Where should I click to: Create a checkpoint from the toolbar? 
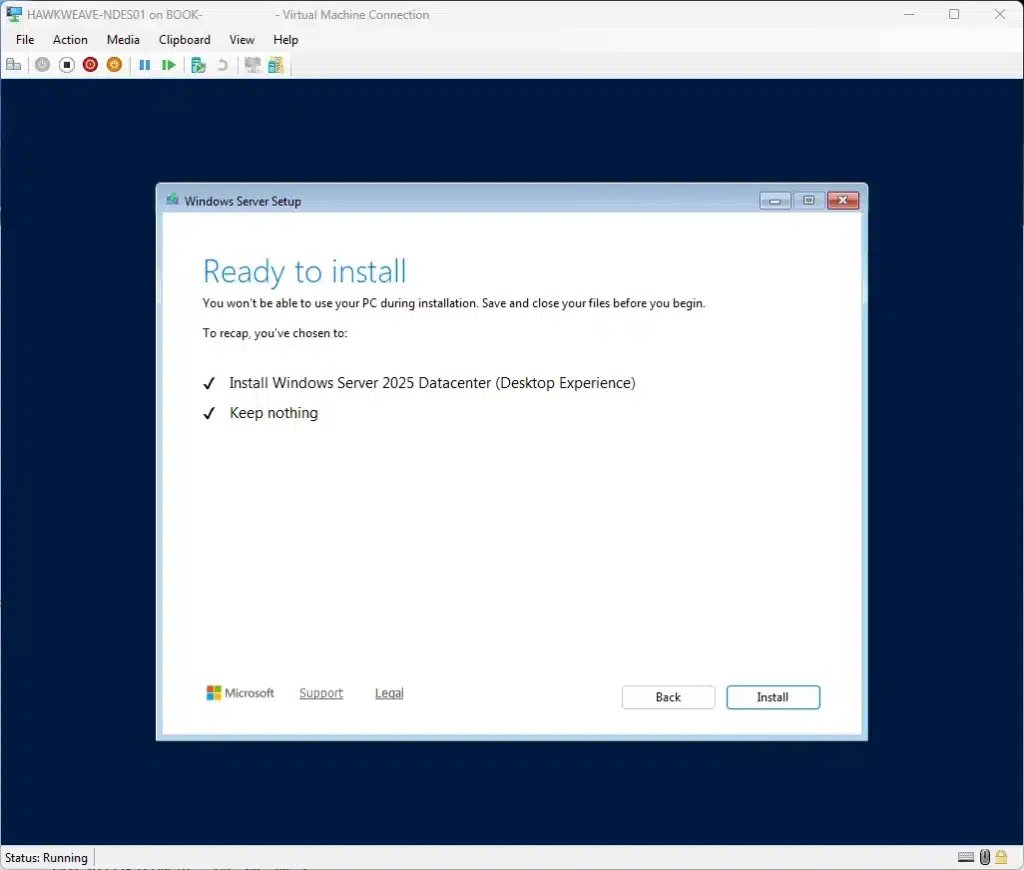198,65
